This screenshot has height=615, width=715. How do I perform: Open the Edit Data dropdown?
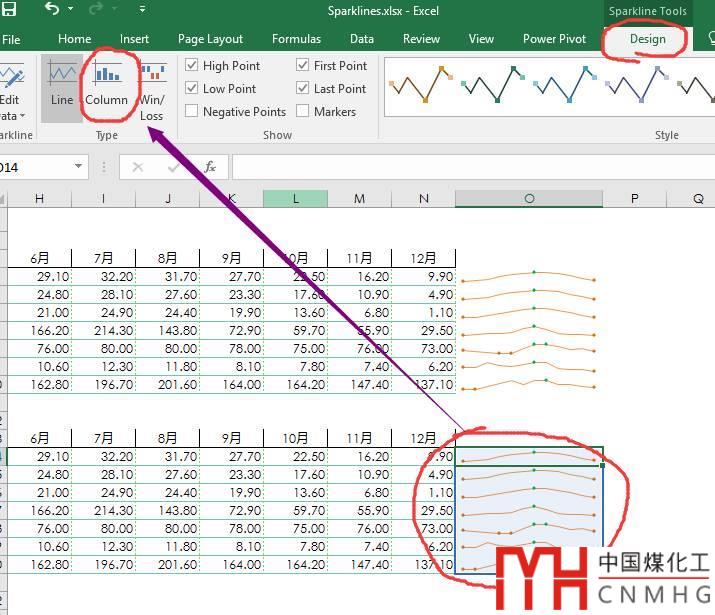[12, 108]
